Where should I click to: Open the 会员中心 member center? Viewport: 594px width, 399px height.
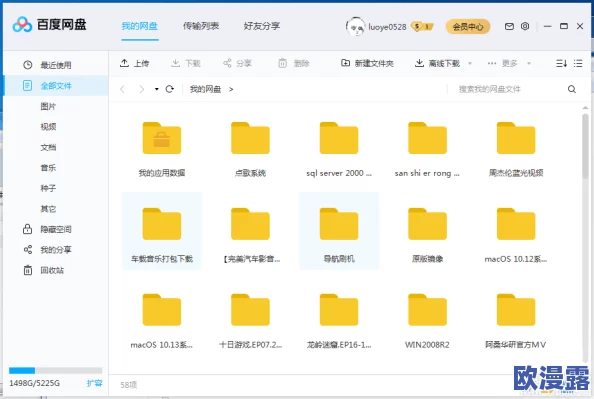click(468, 27)
